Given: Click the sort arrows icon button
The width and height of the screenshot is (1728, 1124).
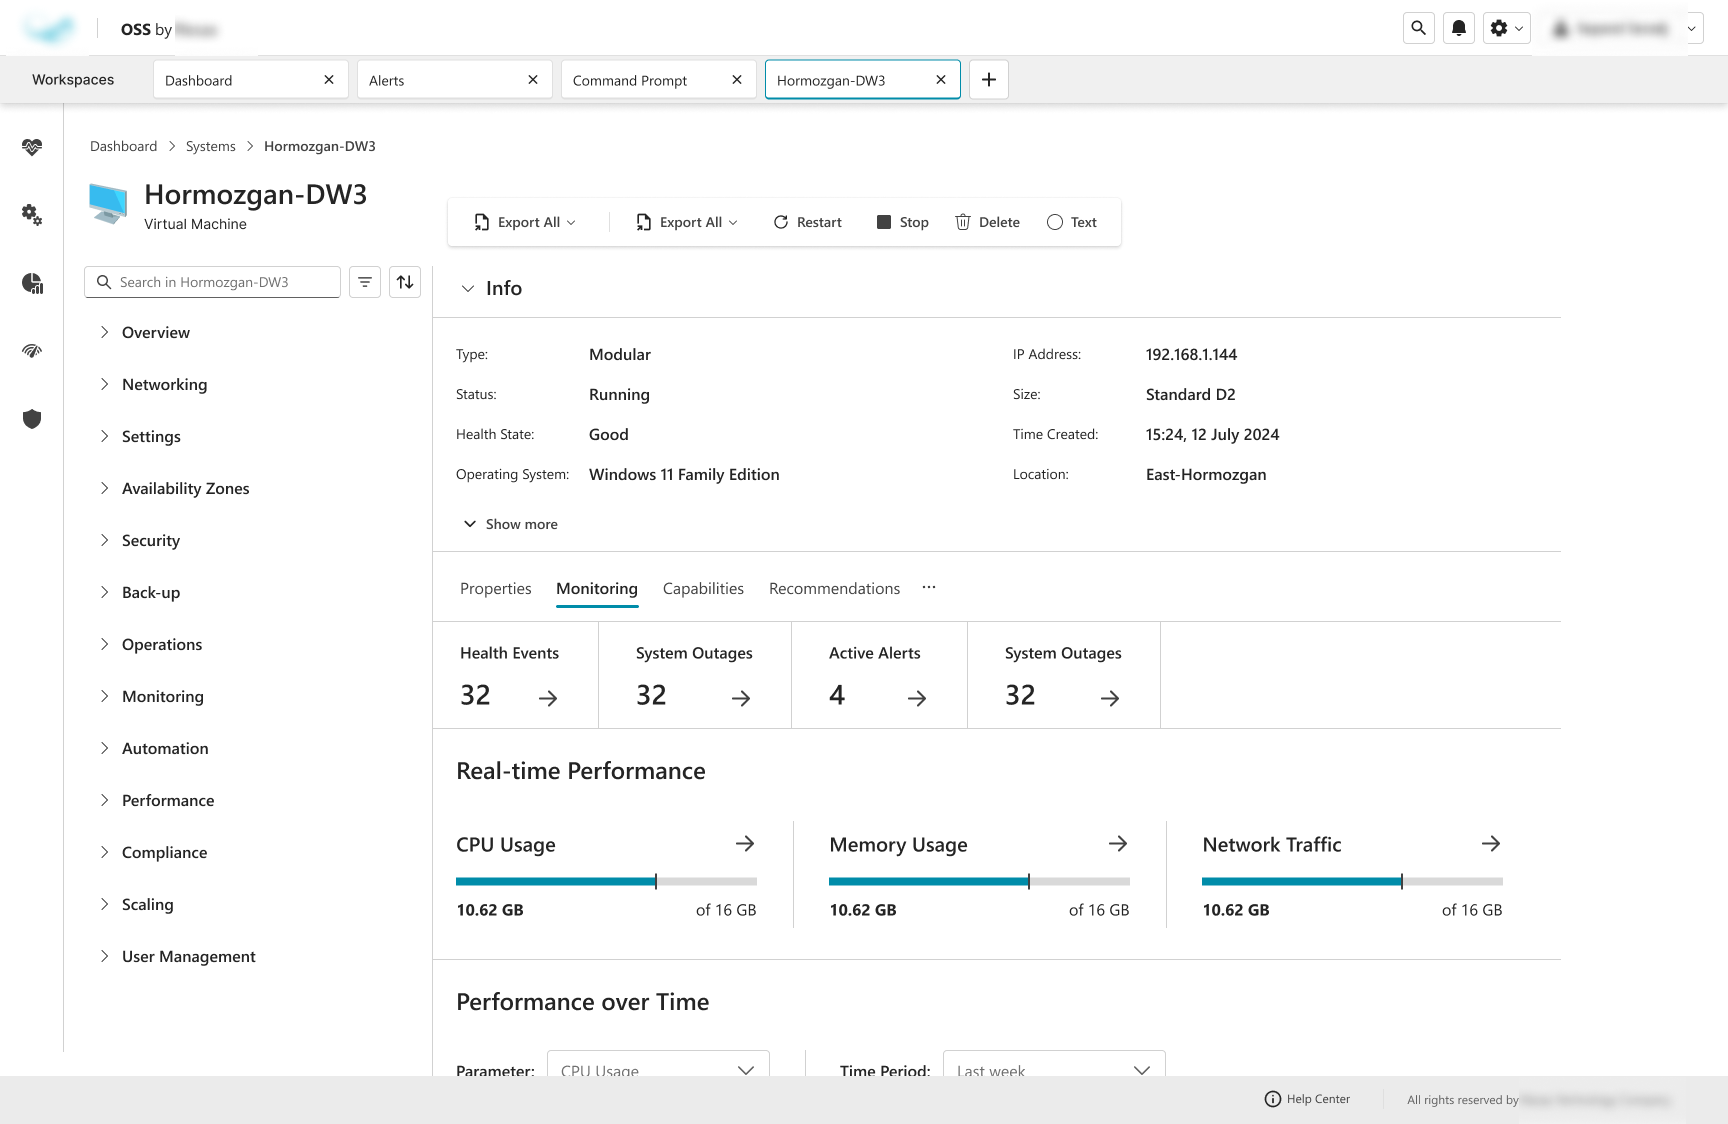Looking at the screenshot, I should pos(405,282).
